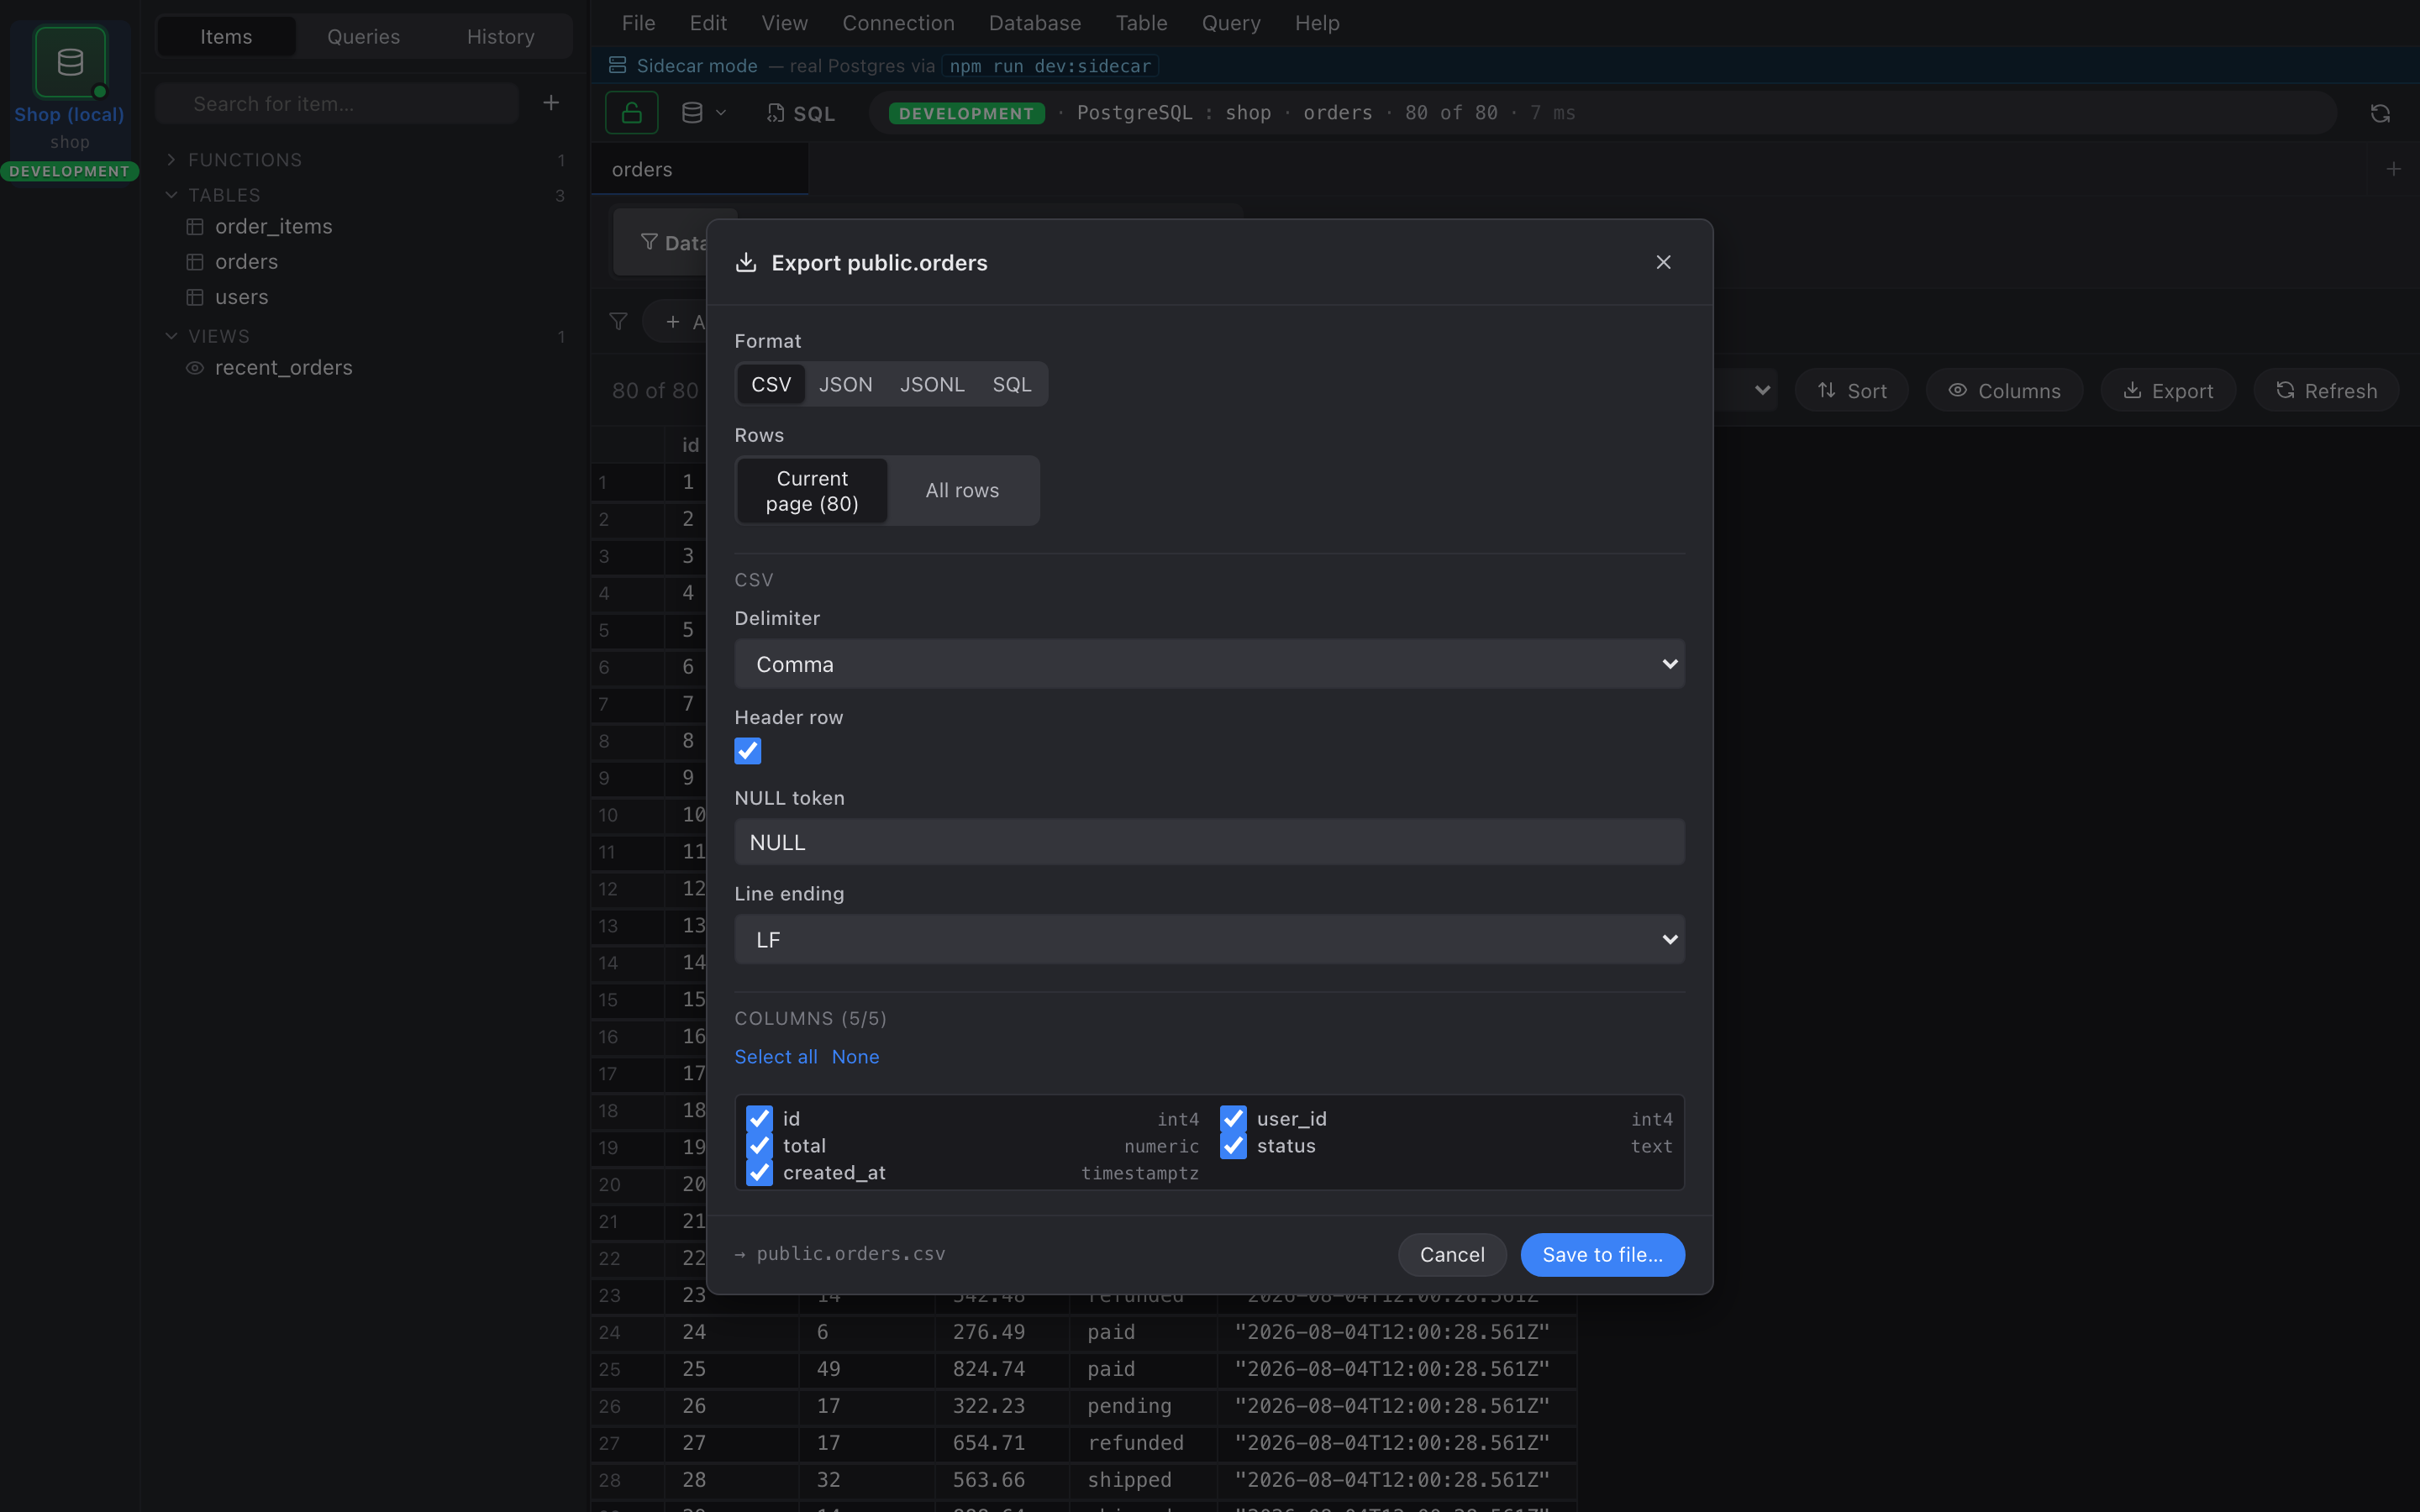The image size is (2420, 1512).
Task: Open the database selector icon dropdown
Action: coord(703,113)
